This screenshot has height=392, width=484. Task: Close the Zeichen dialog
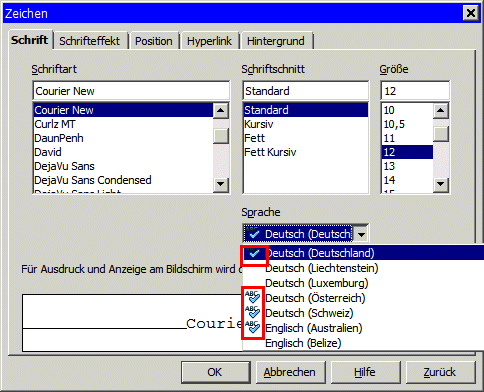point(471,13)
